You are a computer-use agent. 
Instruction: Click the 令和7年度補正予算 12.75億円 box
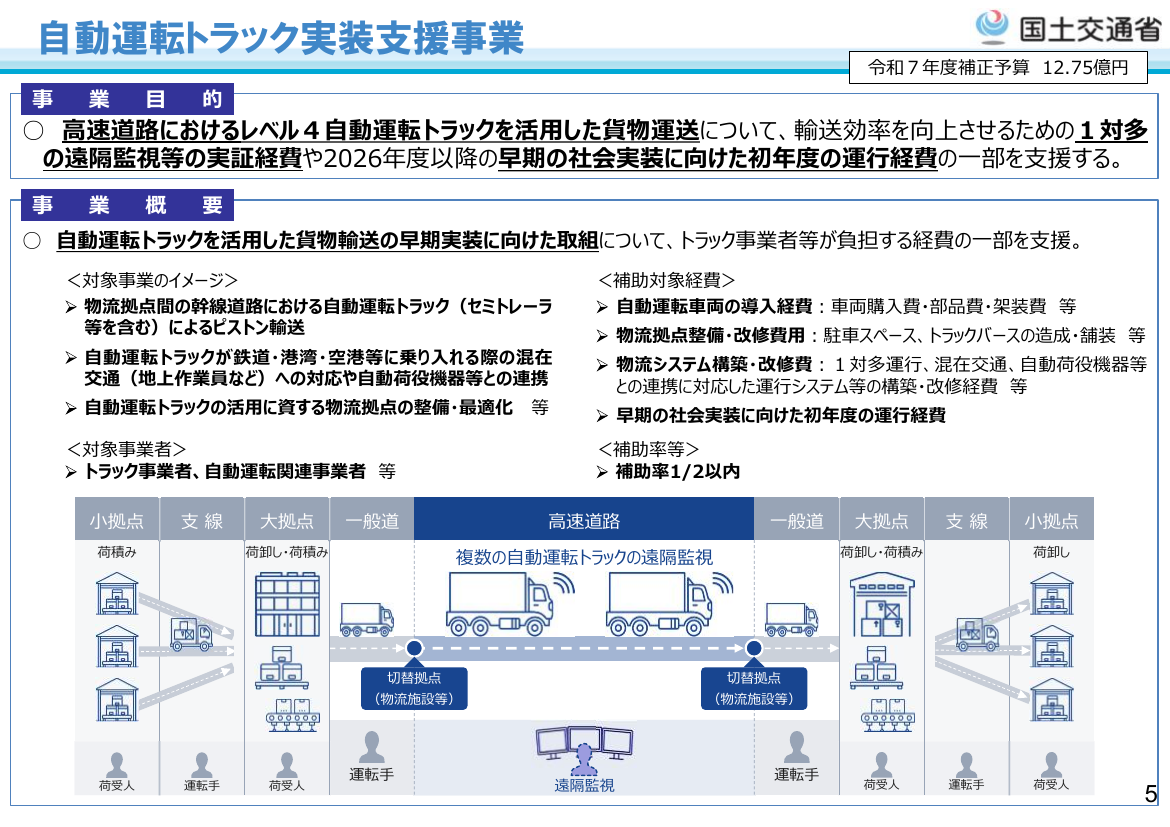click(998, 67)
